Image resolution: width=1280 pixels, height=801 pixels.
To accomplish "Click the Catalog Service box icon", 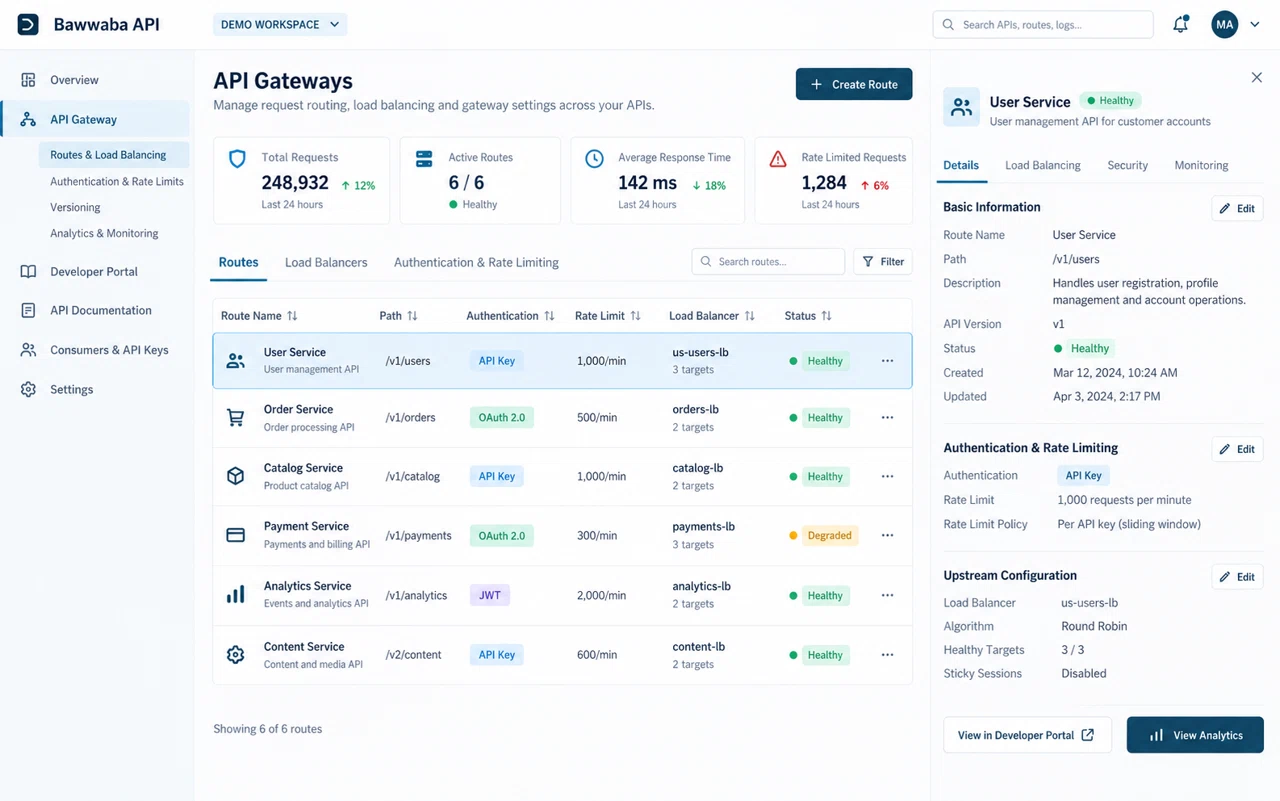I will click(x=236, y=476).
